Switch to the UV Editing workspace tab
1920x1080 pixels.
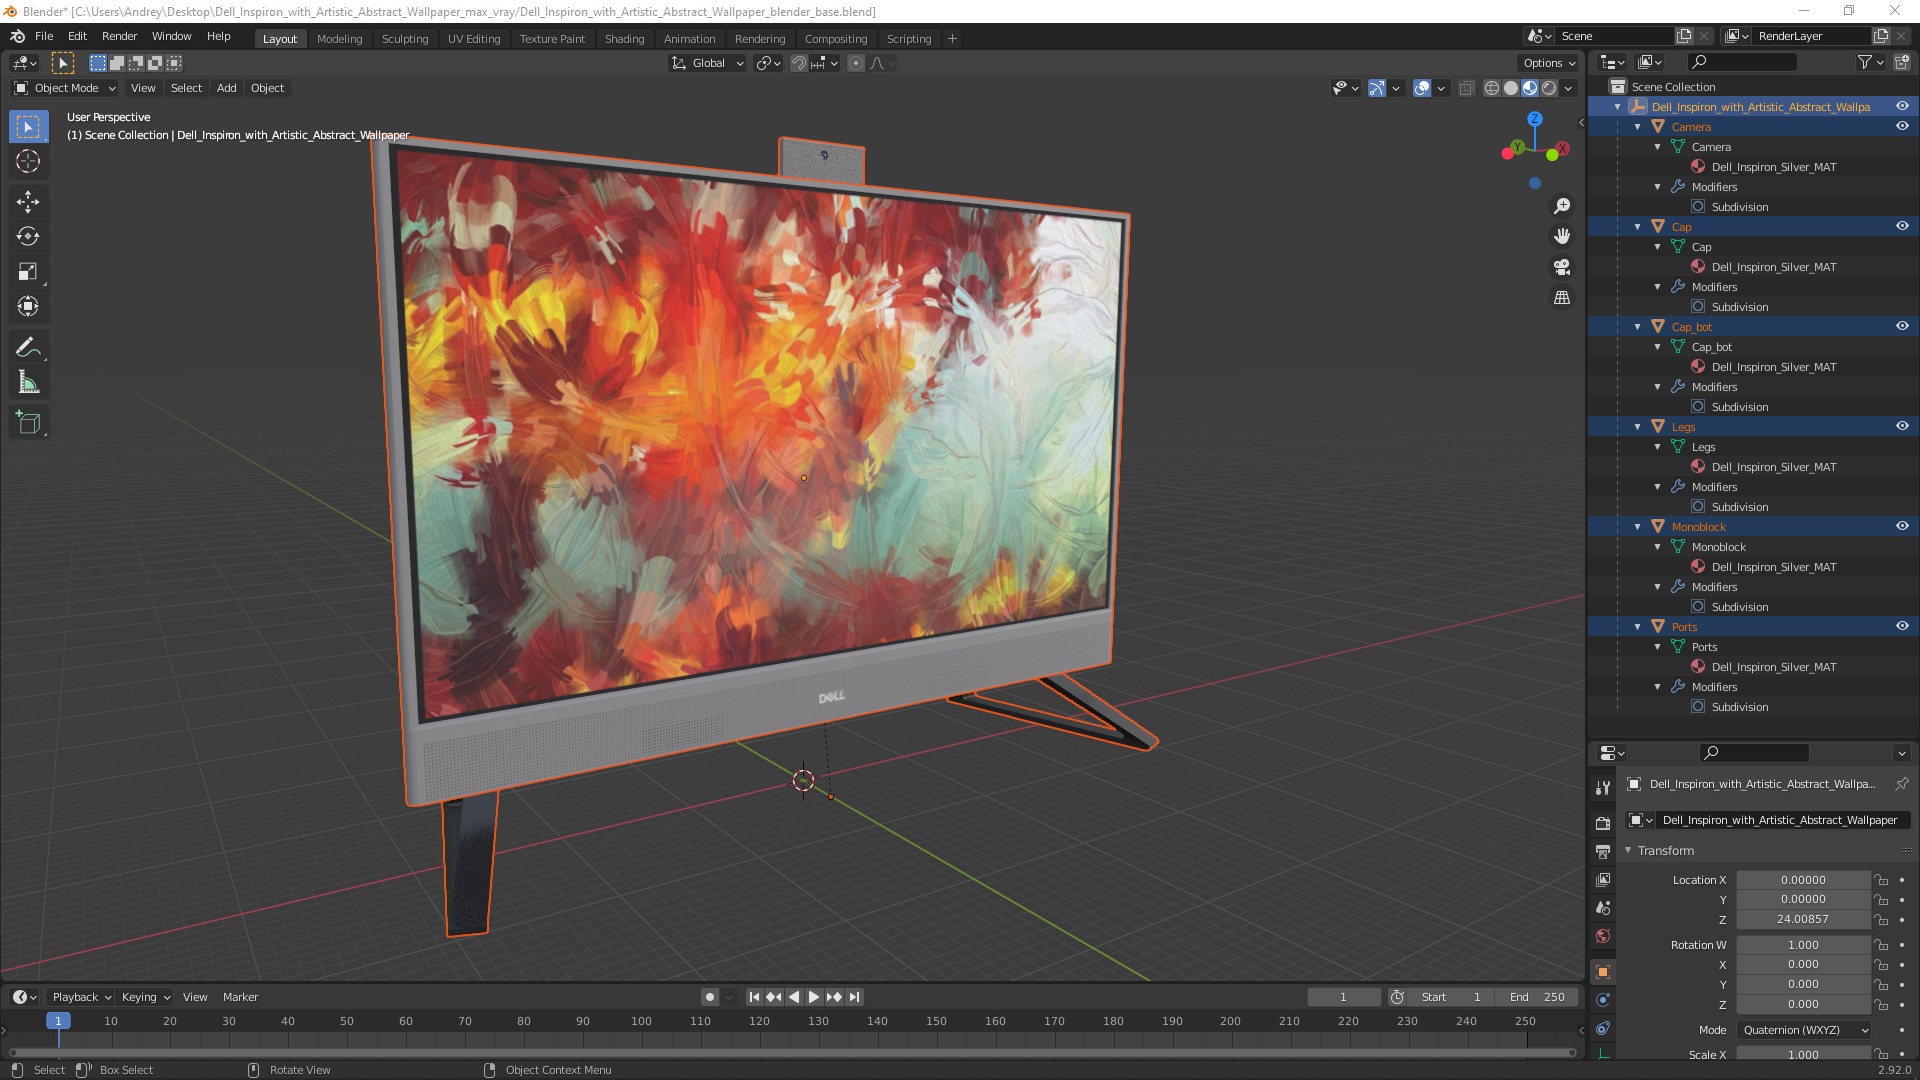(x=473, y=39)
